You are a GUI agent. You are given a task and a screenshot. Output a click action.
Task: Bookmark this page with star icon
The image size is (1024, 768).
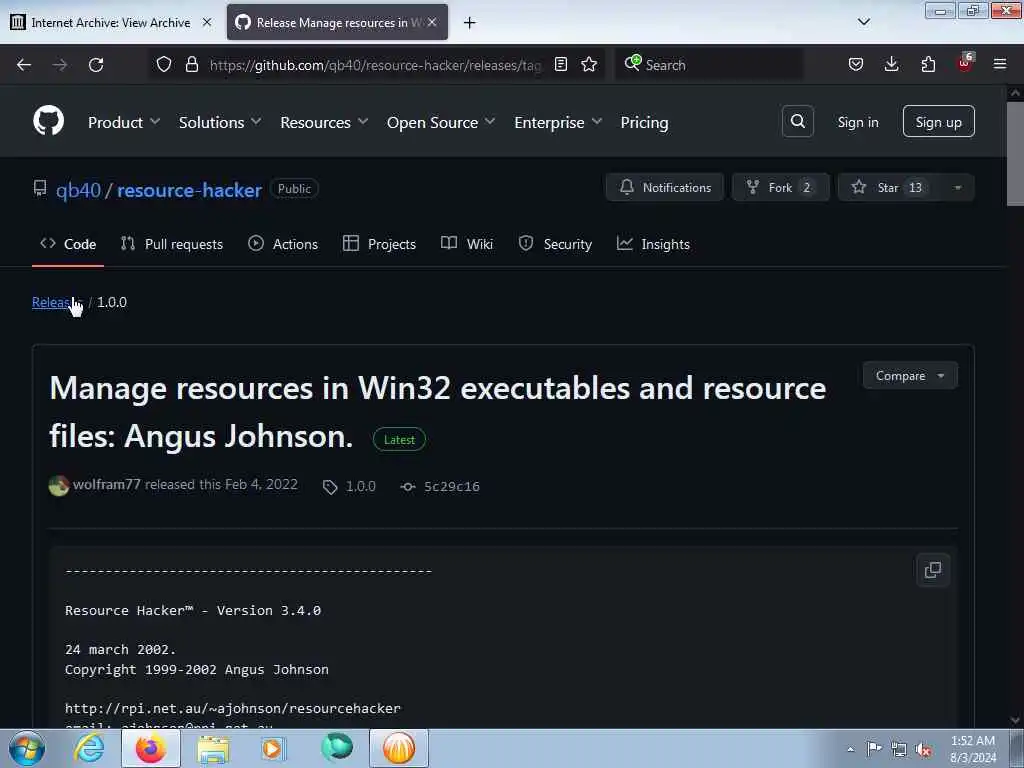click(589, 64)
